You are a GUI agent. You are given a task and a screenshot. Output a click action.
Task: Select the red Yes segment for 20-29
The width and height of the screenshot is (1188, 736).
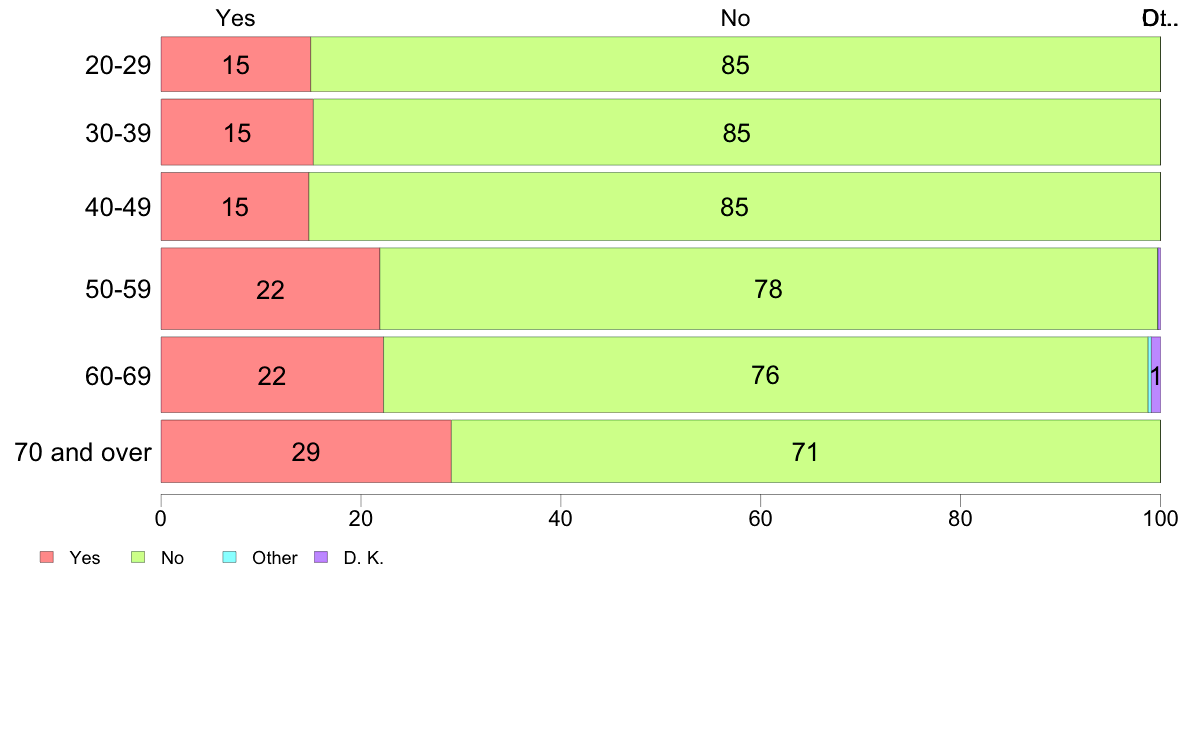236,64
